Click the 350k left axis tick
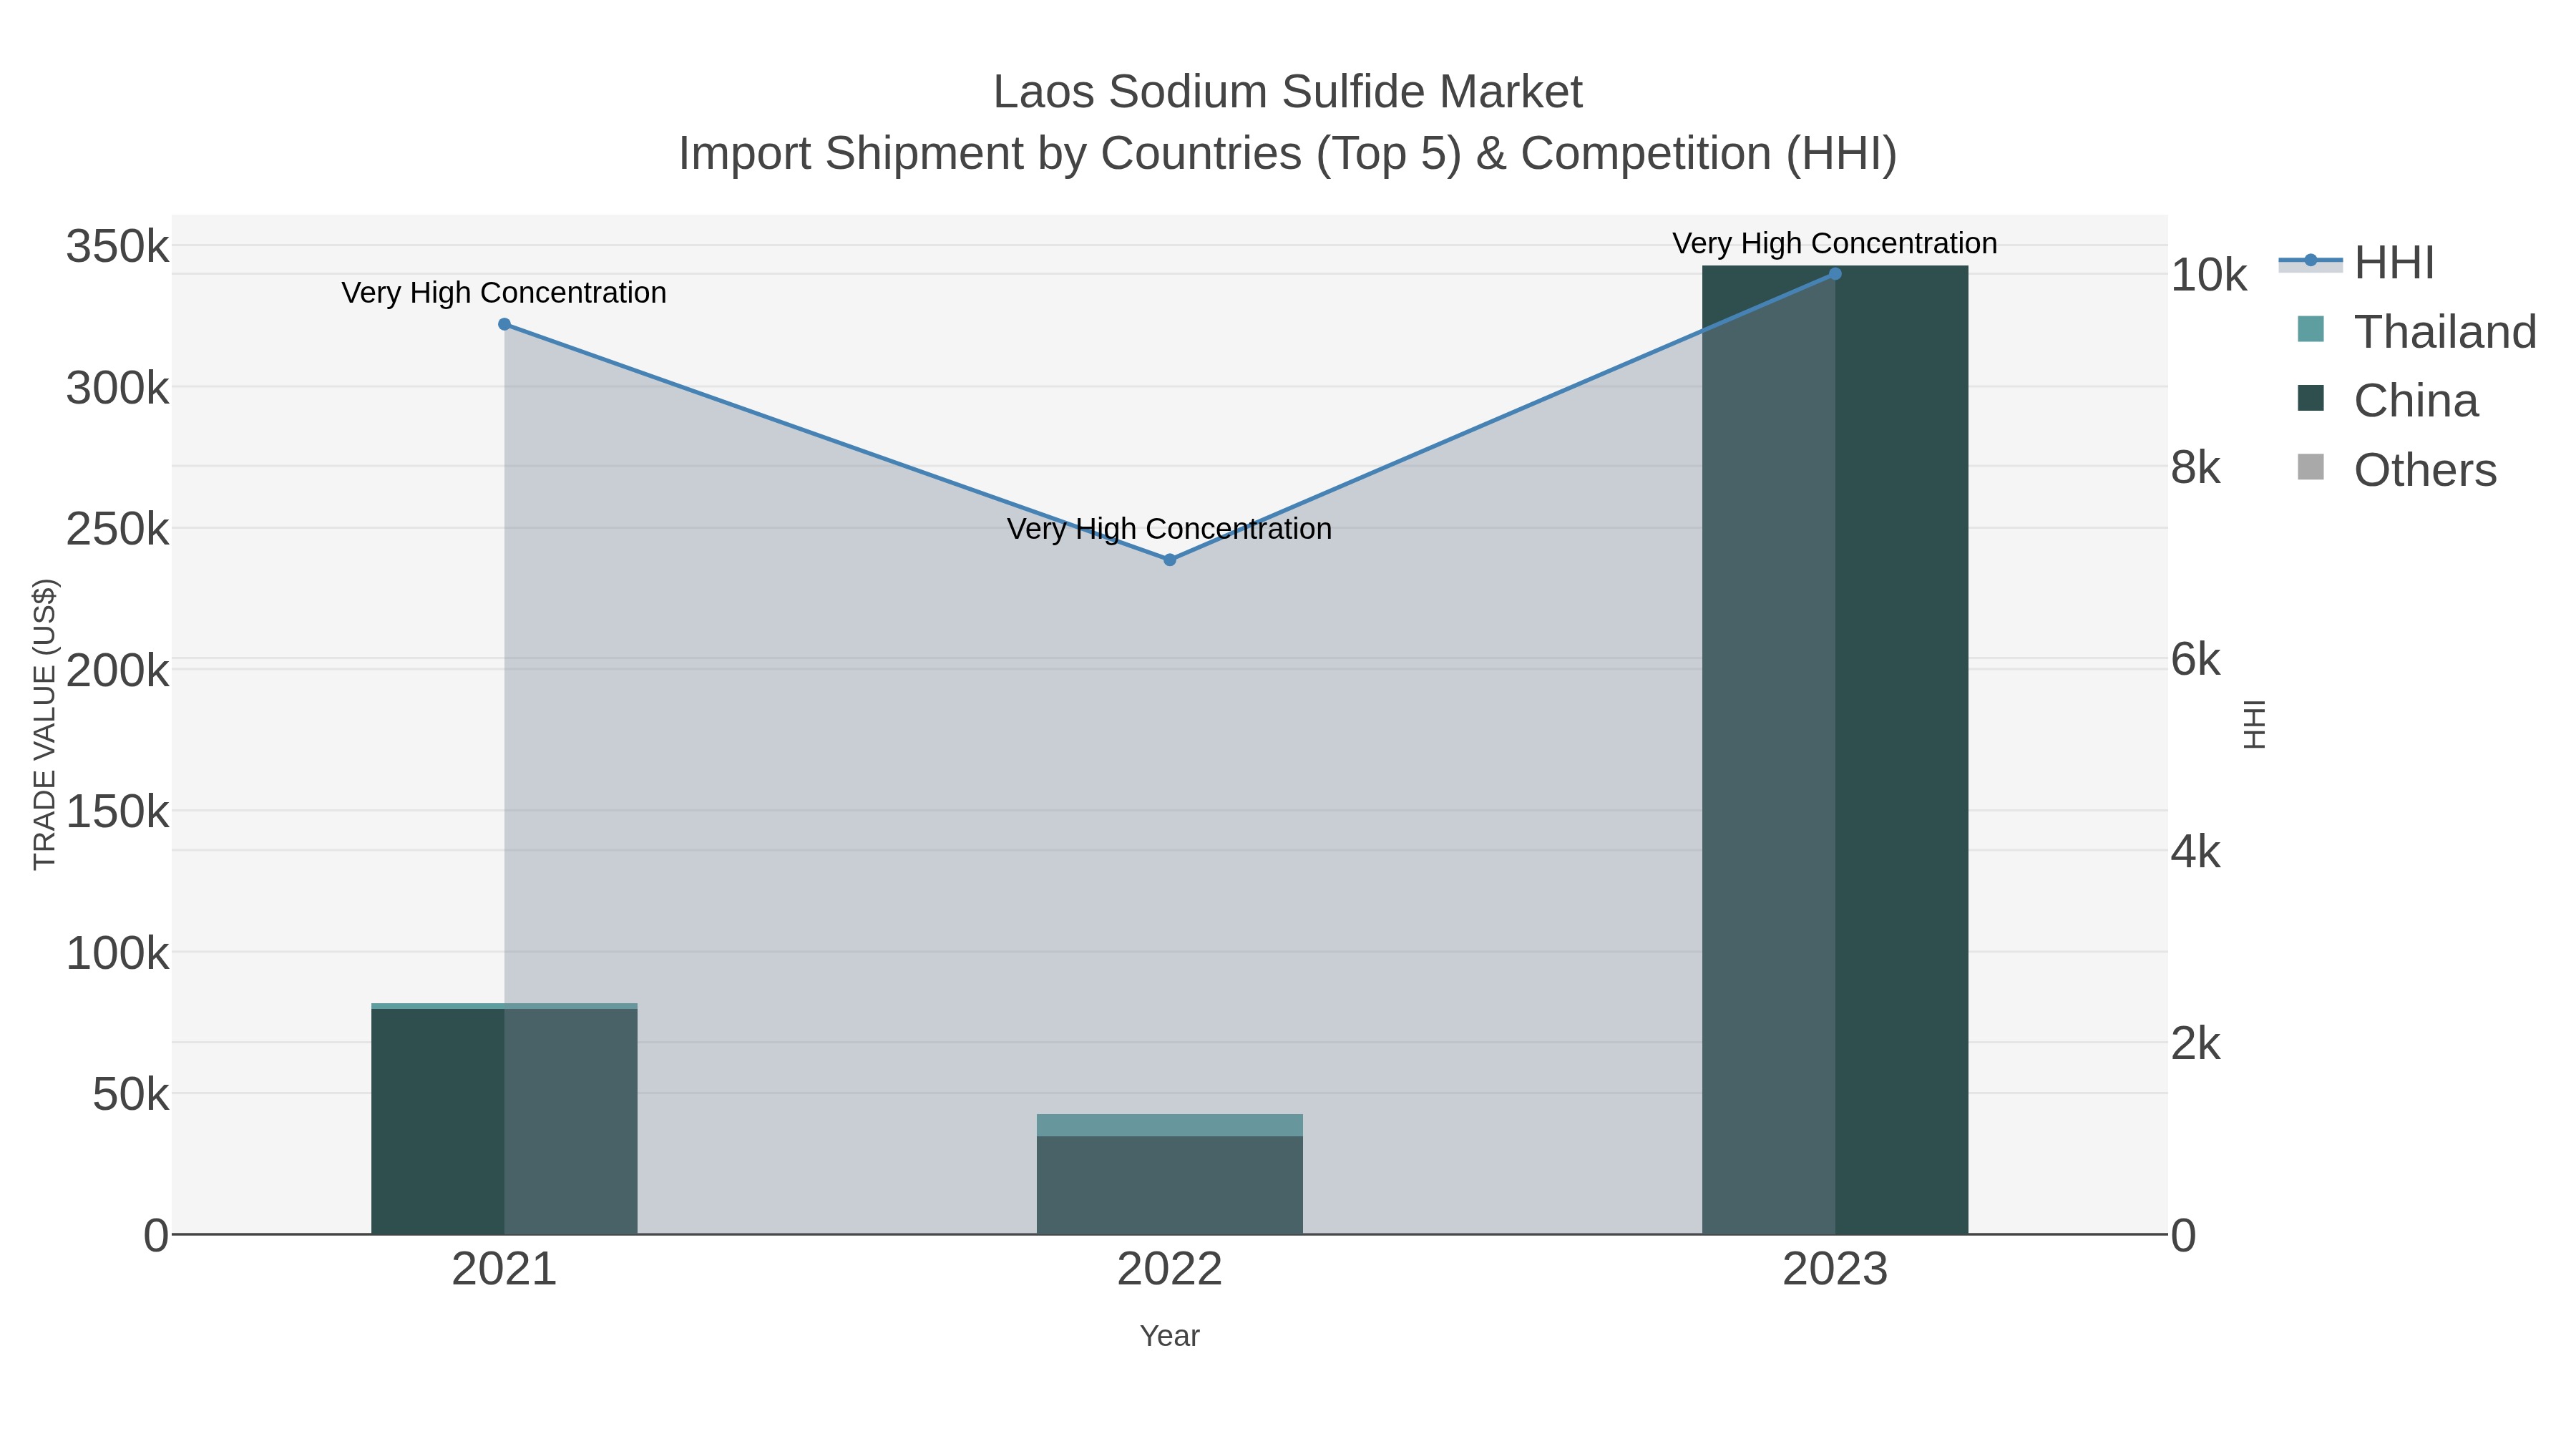This screenshot has height=1449, width=2576. click(118, 246)
